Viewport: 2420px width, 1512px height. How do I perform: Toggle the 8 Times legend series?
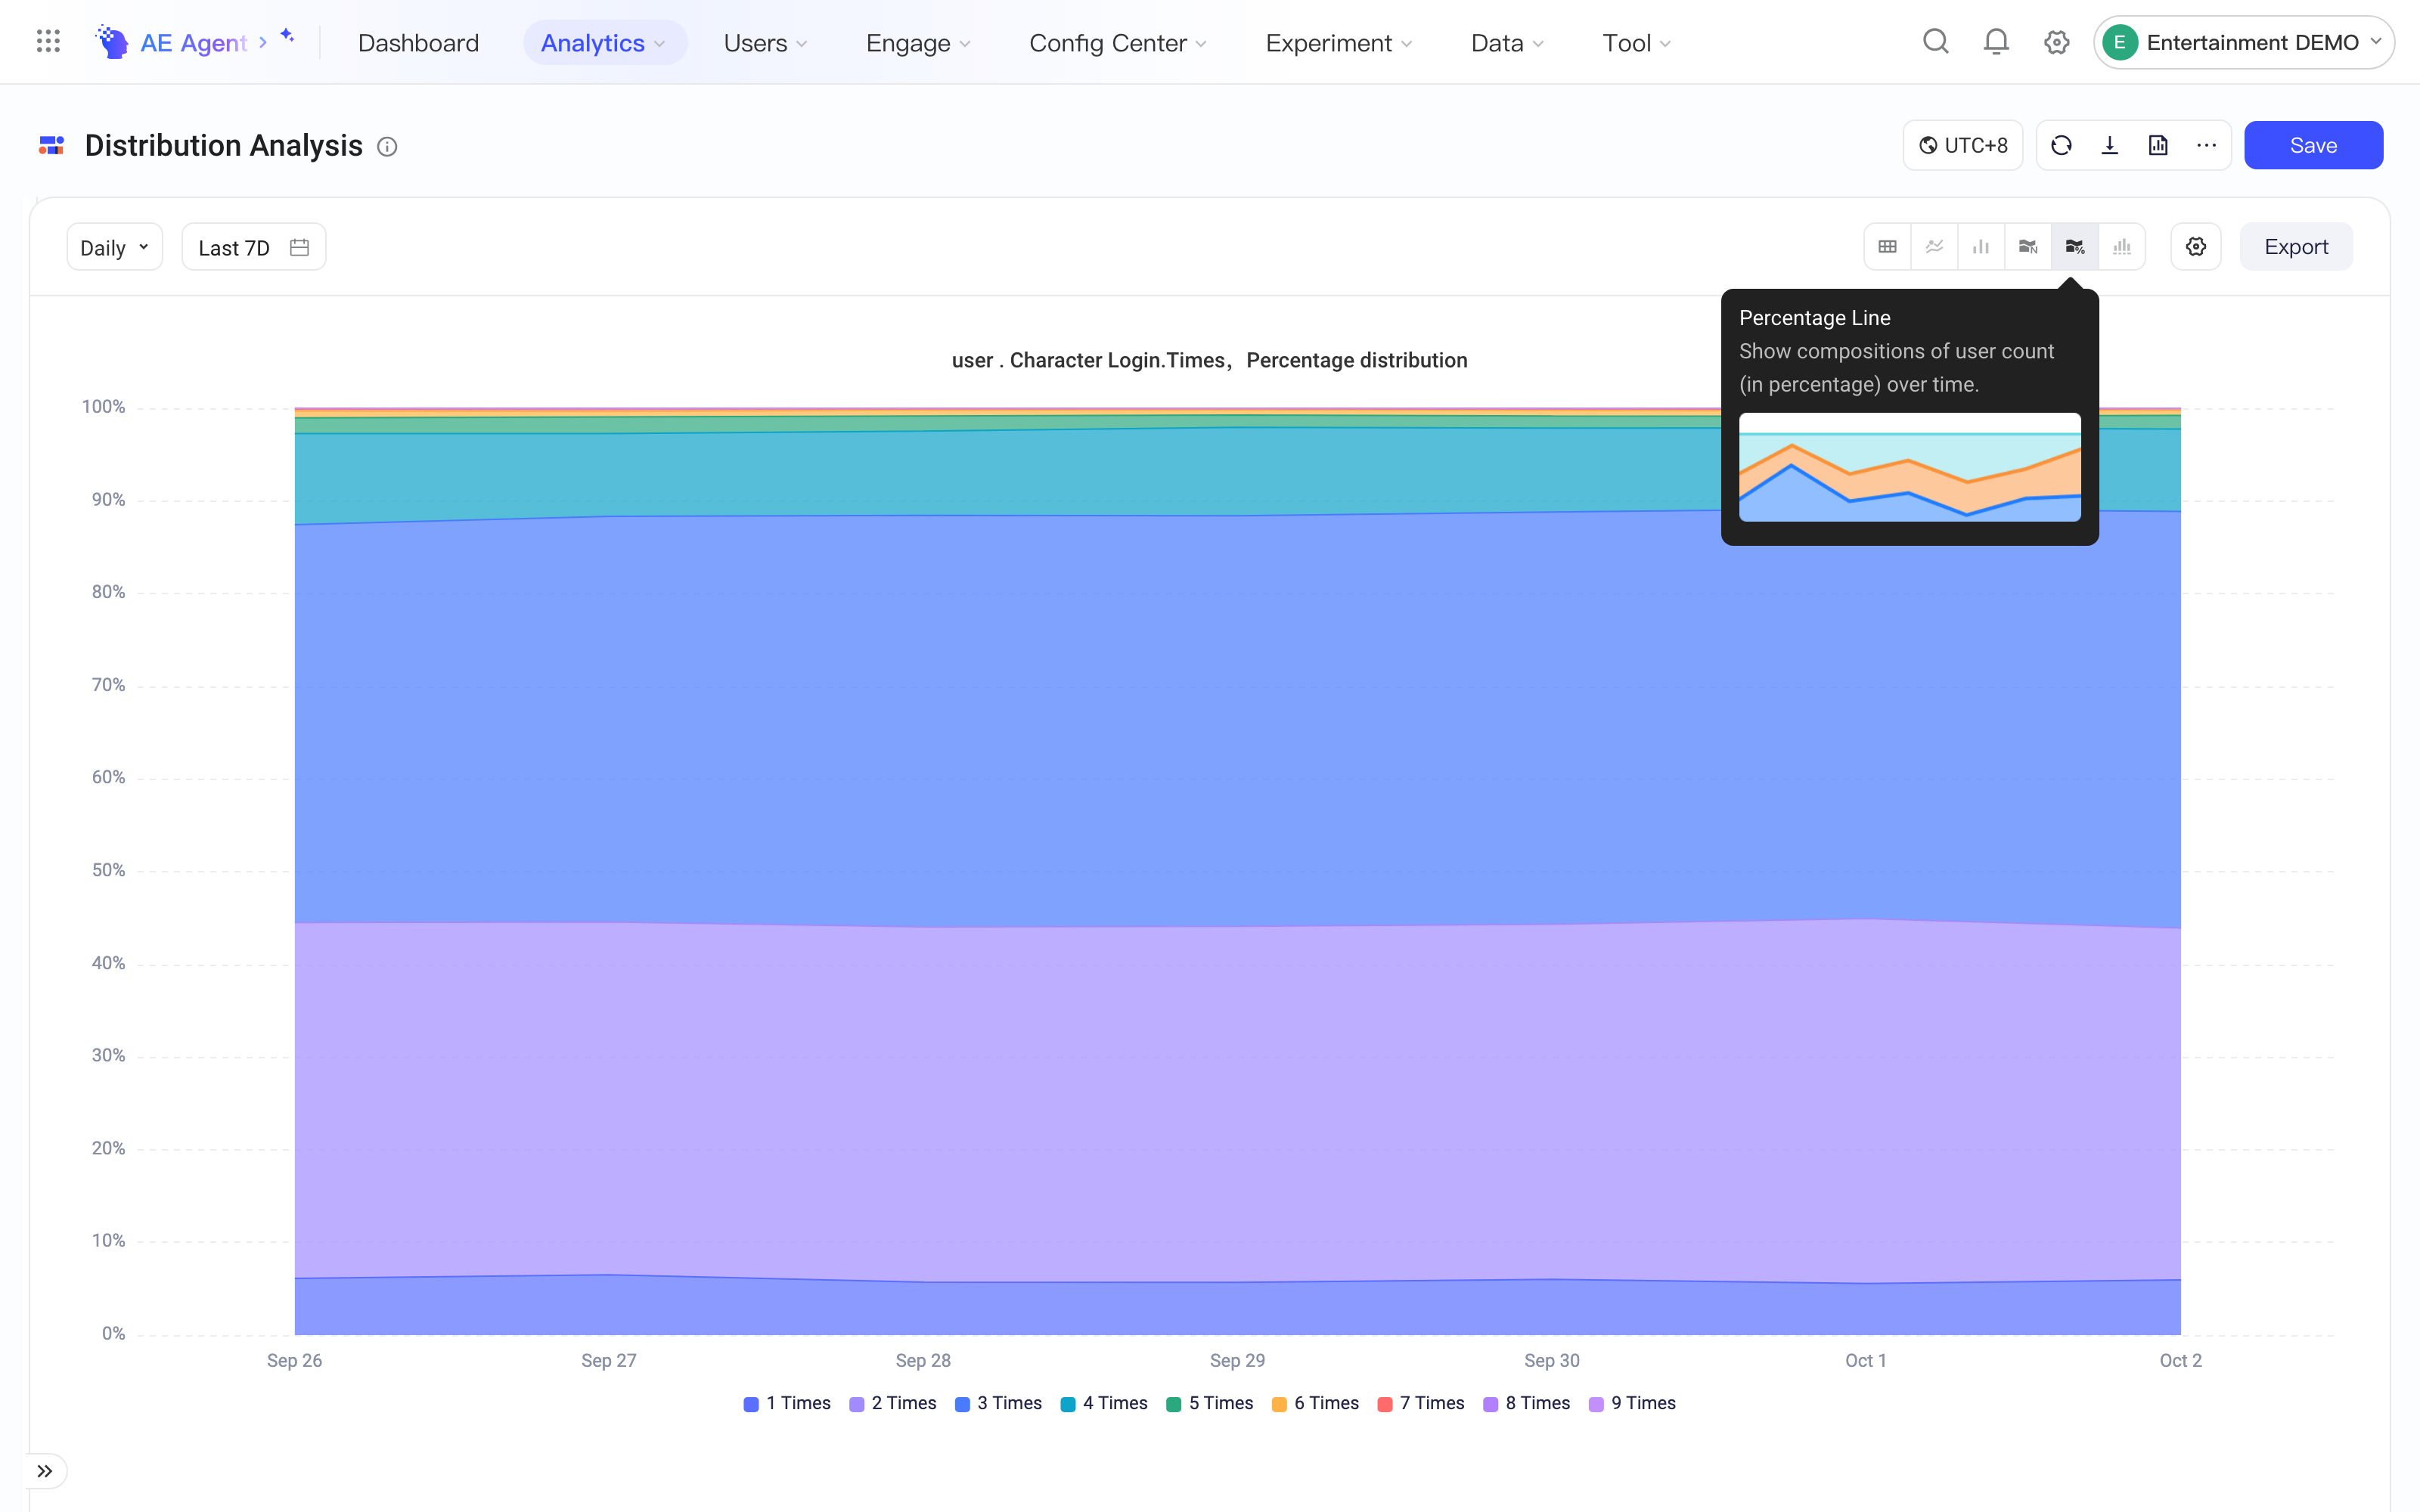pyautogui.click(x=1526, y=1403)
